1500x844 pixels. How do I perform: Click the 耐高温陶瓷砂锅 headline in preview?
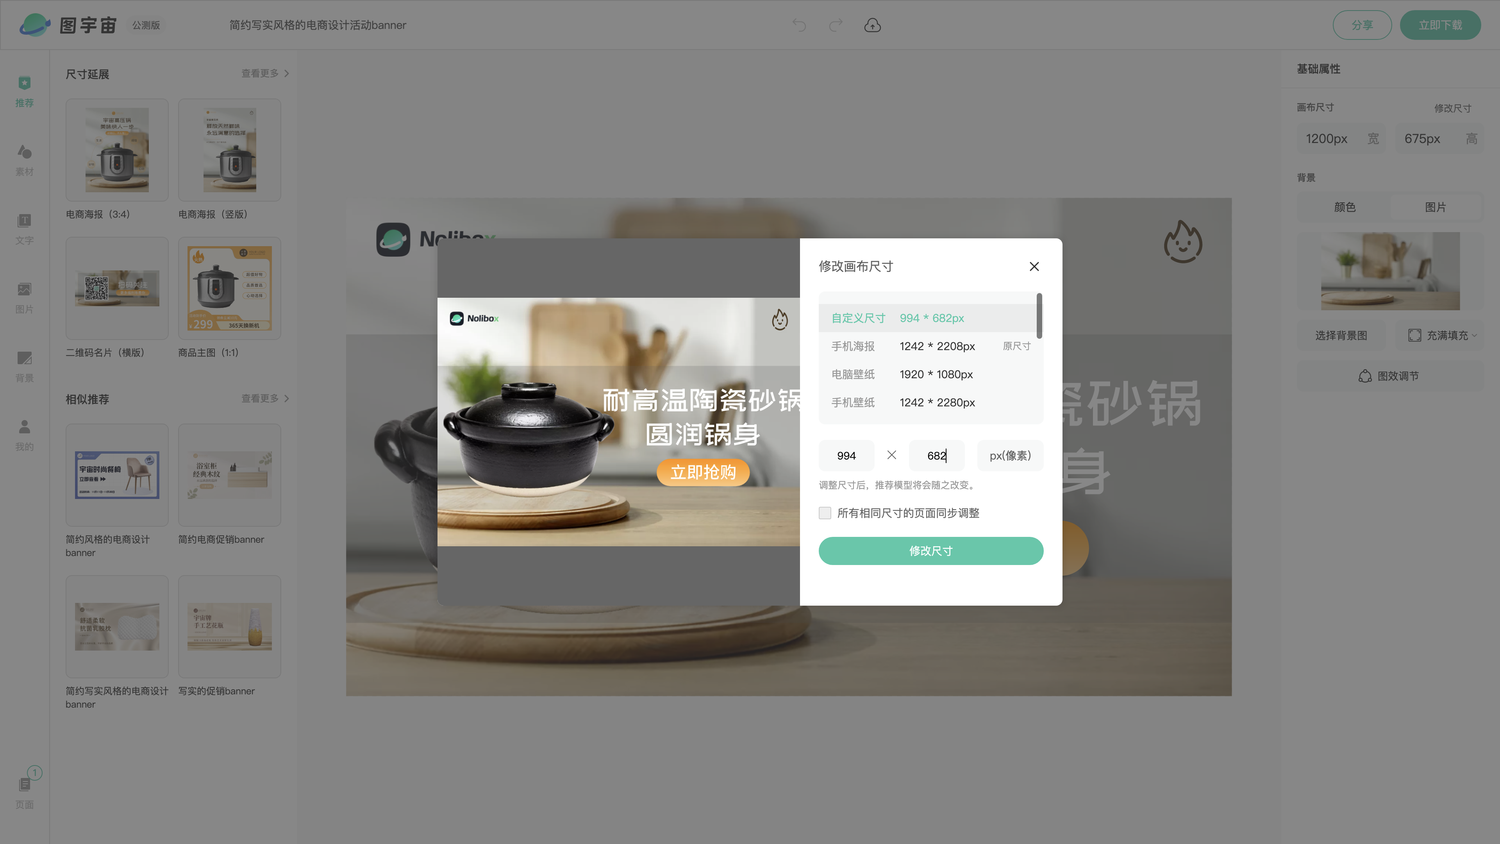701,400
